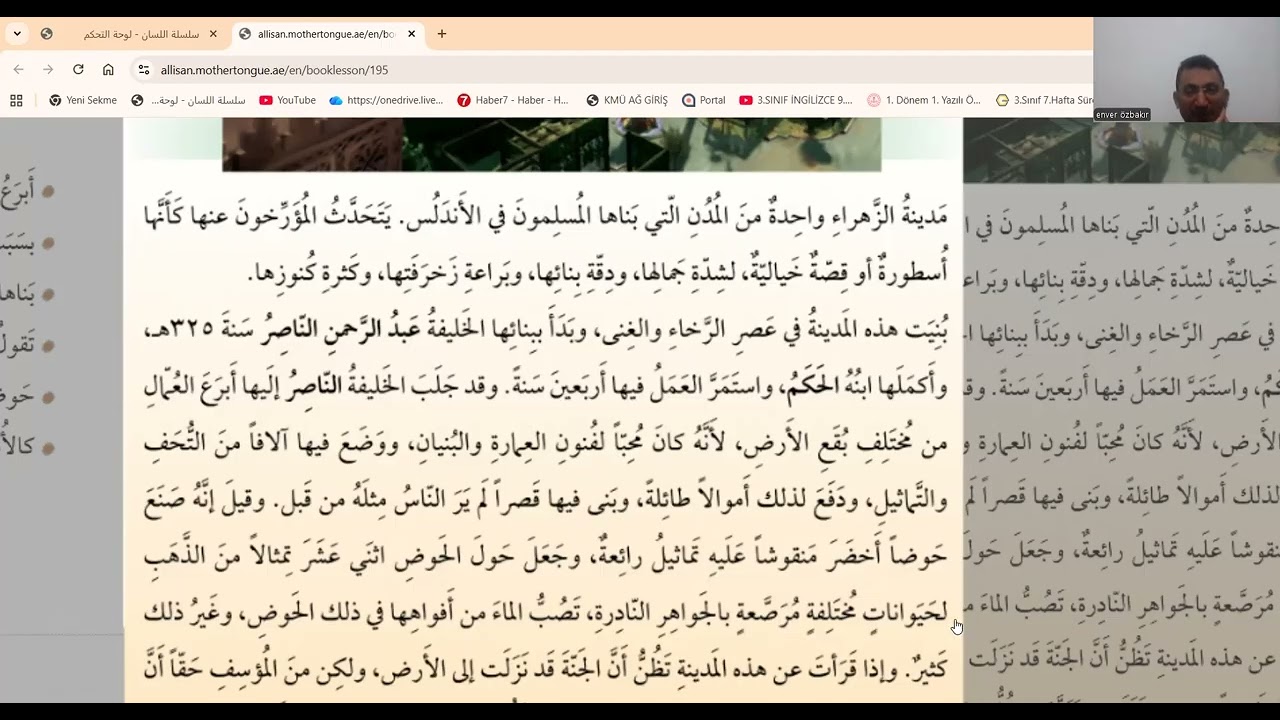This screenshot has width=1280, height=720.
Task: Click the enver özbakır name label
Action: [1122, 115]
